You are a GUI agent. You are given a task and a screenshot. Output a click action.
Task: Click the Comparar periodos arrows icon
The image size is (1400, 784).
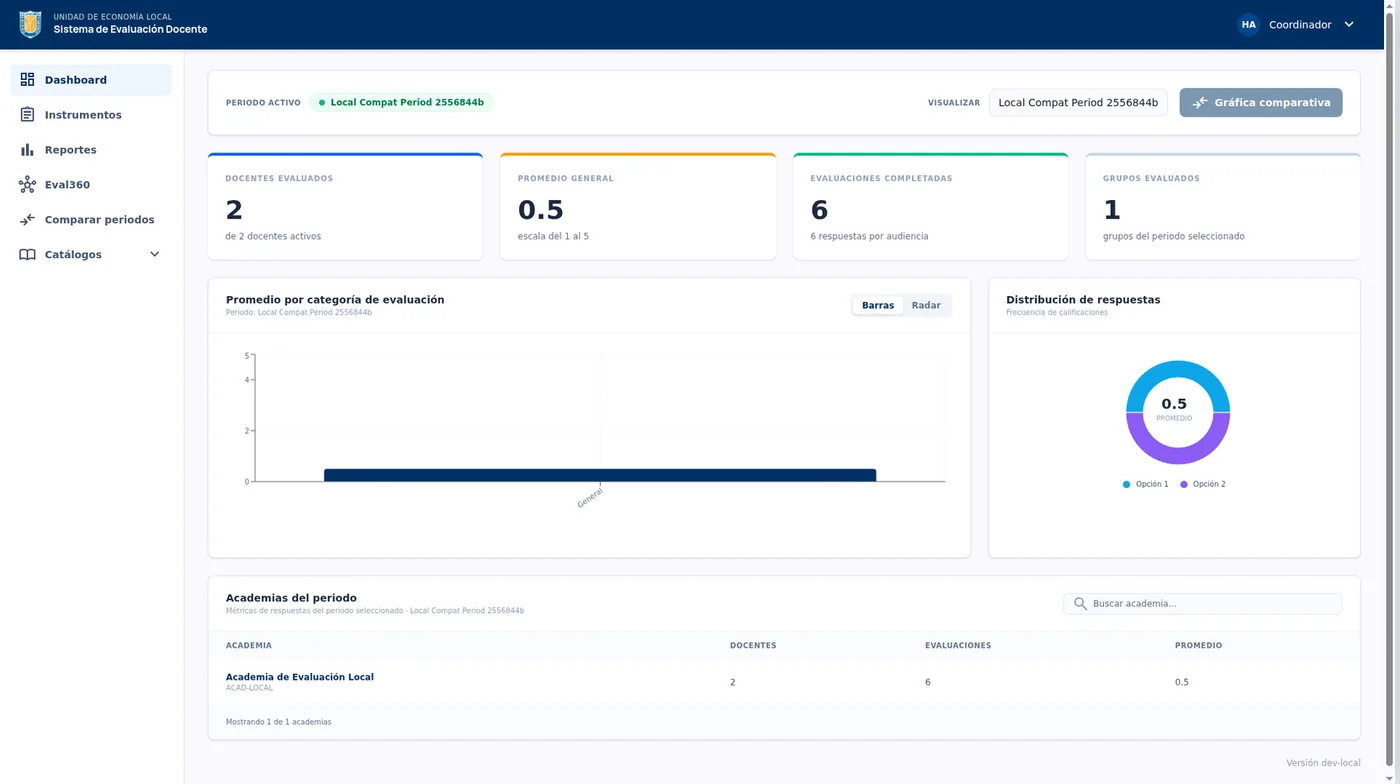pyautogui.click(x=27, y=219)
